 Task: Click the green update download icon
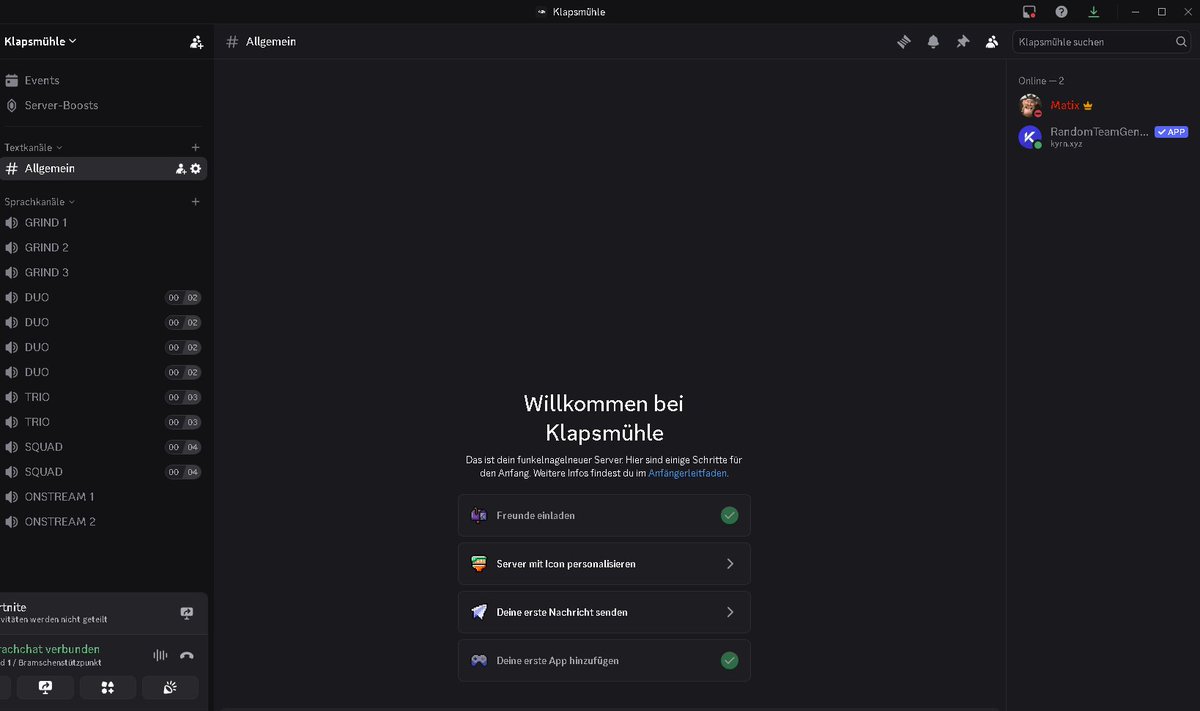[x=1093, y=12]
